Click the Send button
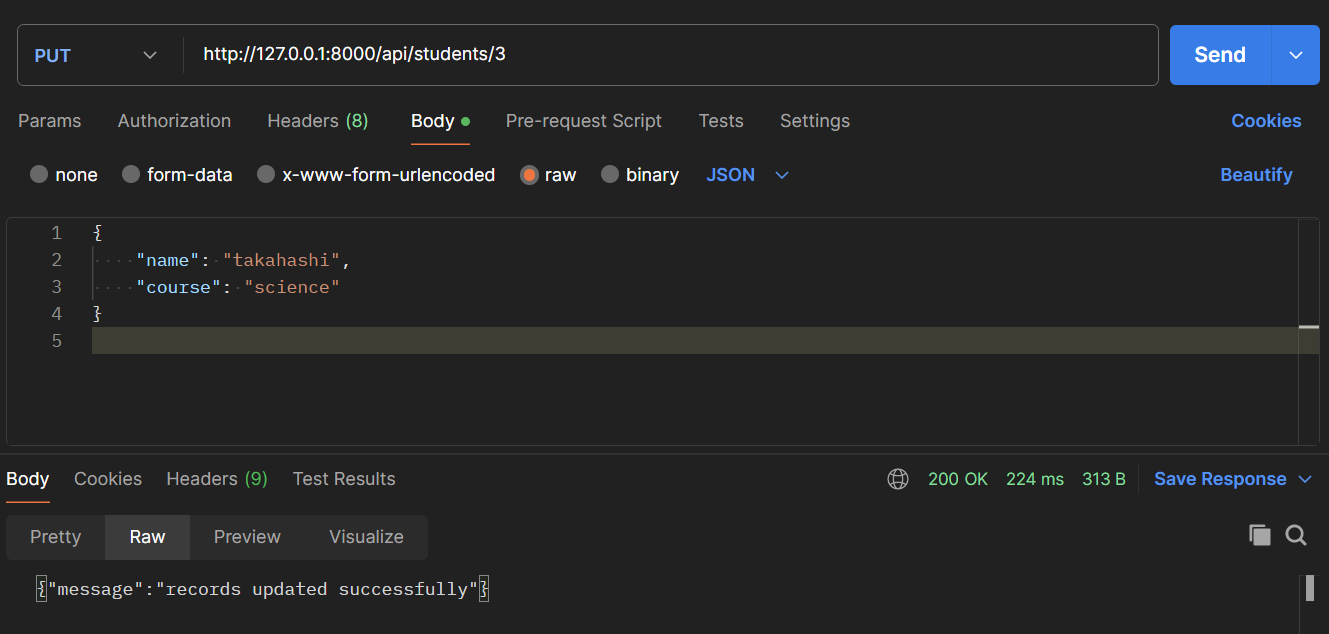 pyautogui.click(x=1219, y=54)
